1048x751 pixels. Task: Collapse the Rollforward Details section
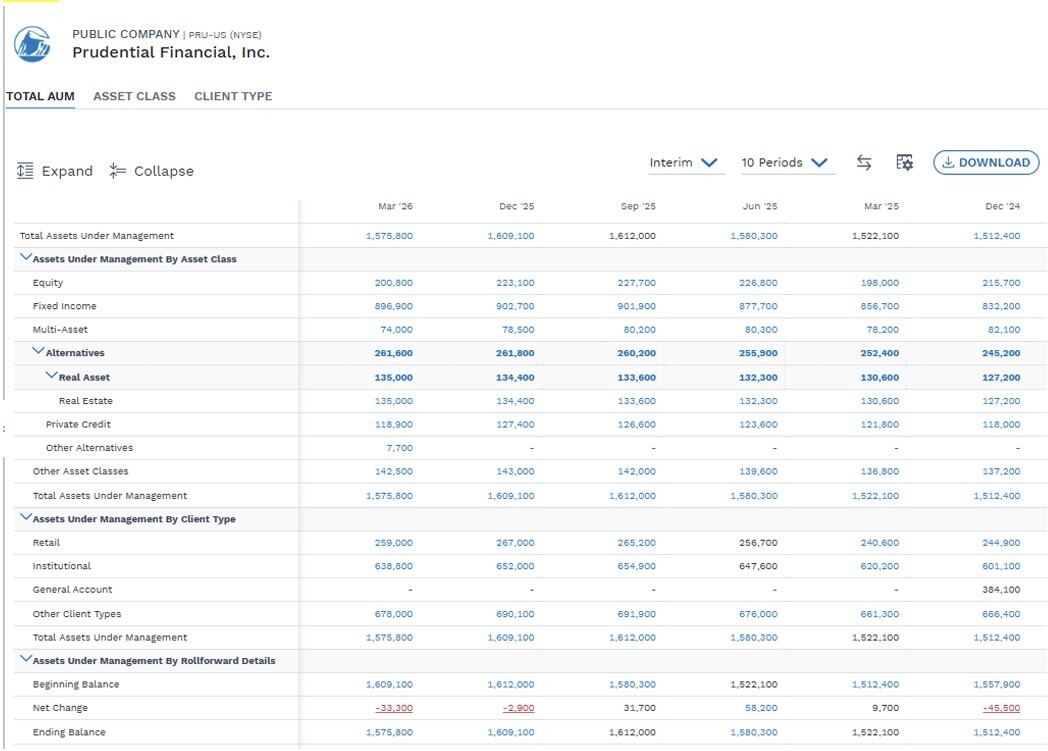(26, 659)
